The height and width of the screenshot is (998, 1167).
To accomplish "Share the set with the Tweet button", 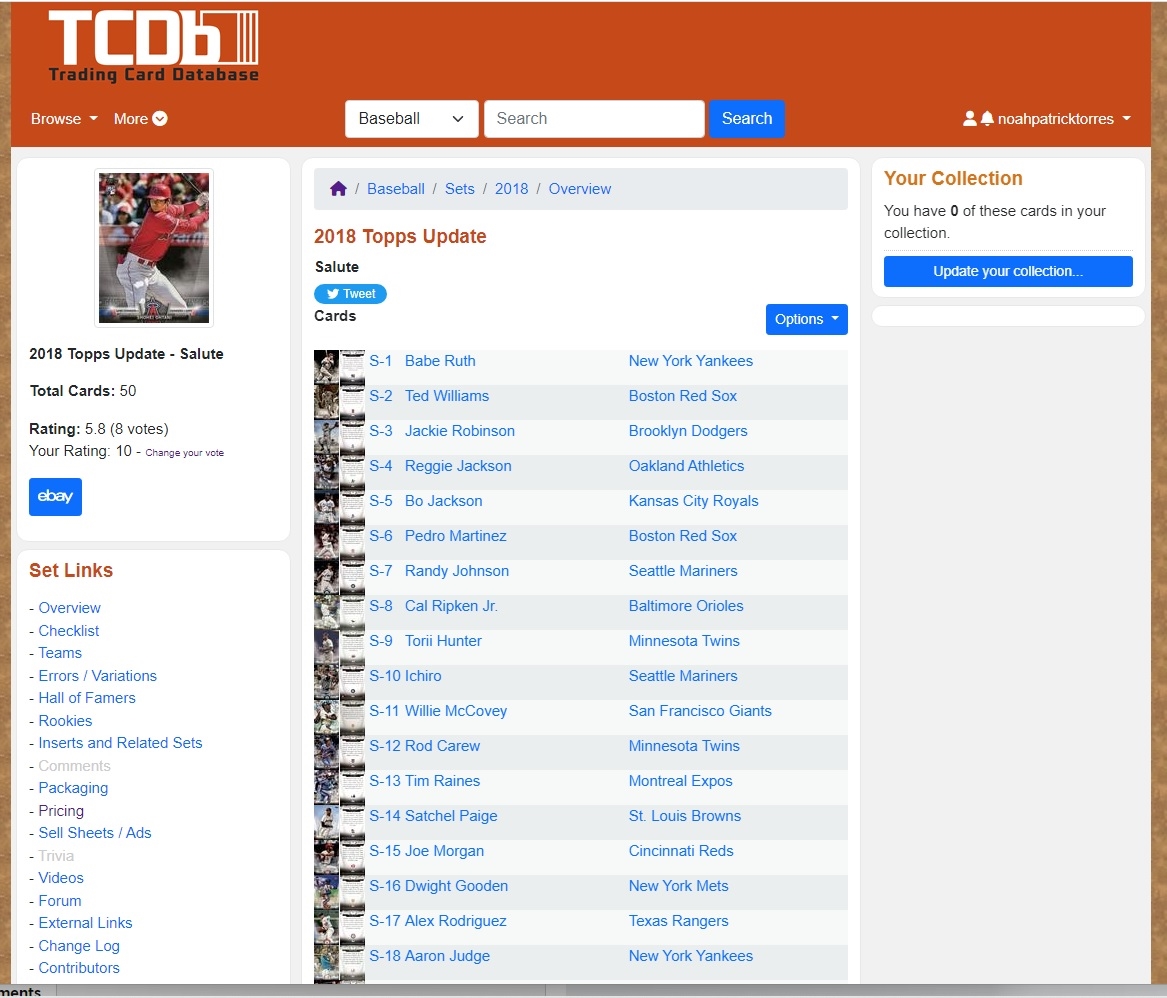I will point(350,294).
